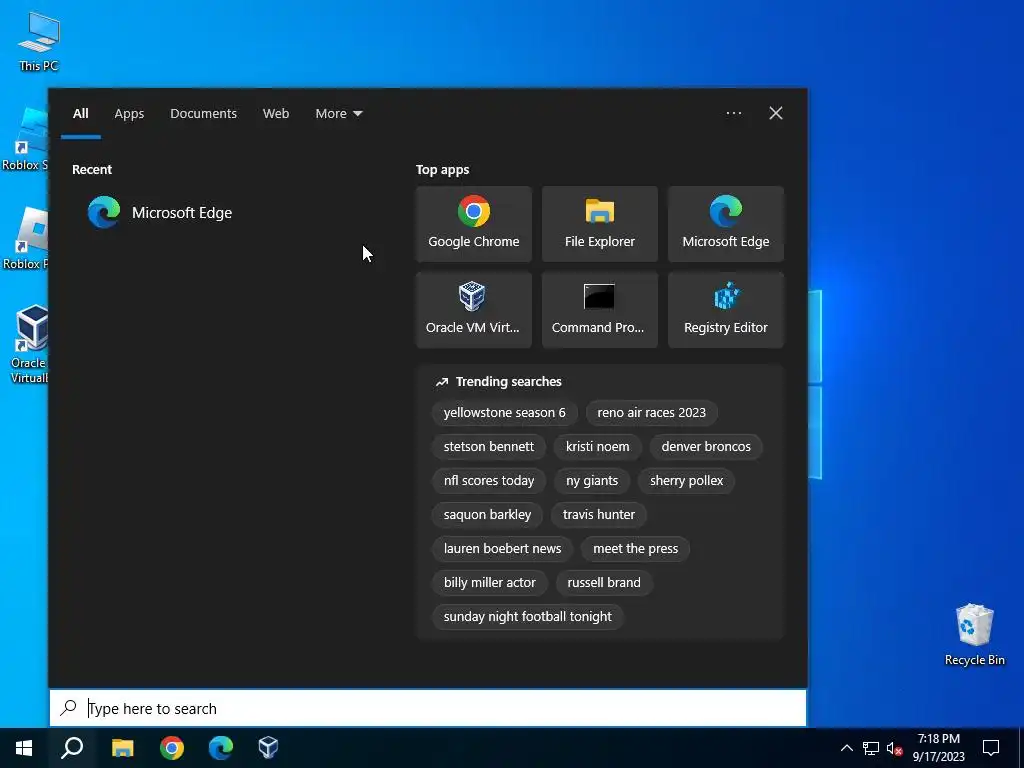Search trending 'stetson bennett'
This screenshot has width=1024, height=768.
point(488,447)
